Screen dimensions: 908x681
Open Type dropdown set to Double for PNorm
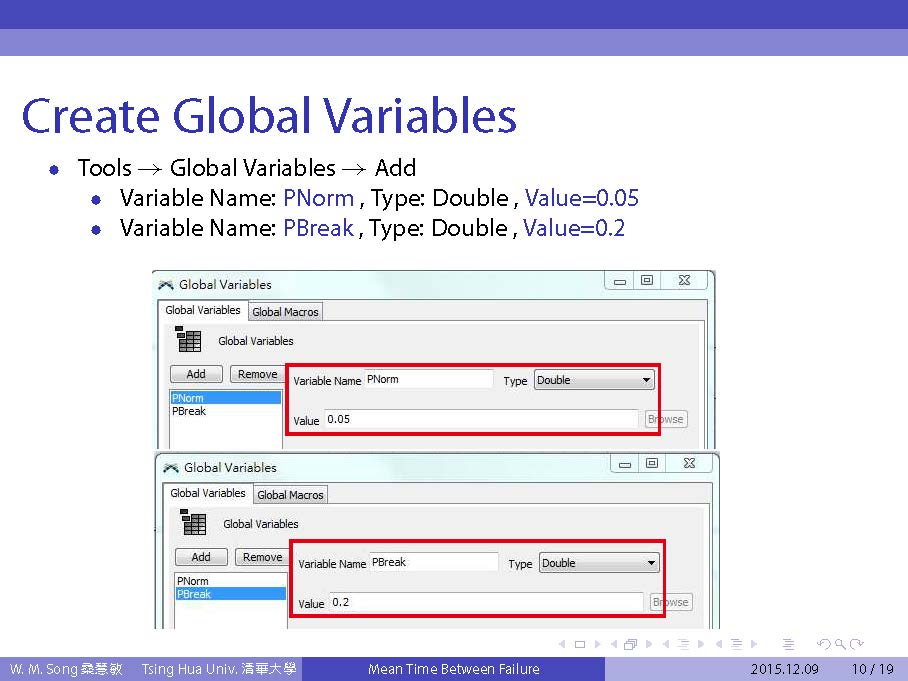(594, 380)
